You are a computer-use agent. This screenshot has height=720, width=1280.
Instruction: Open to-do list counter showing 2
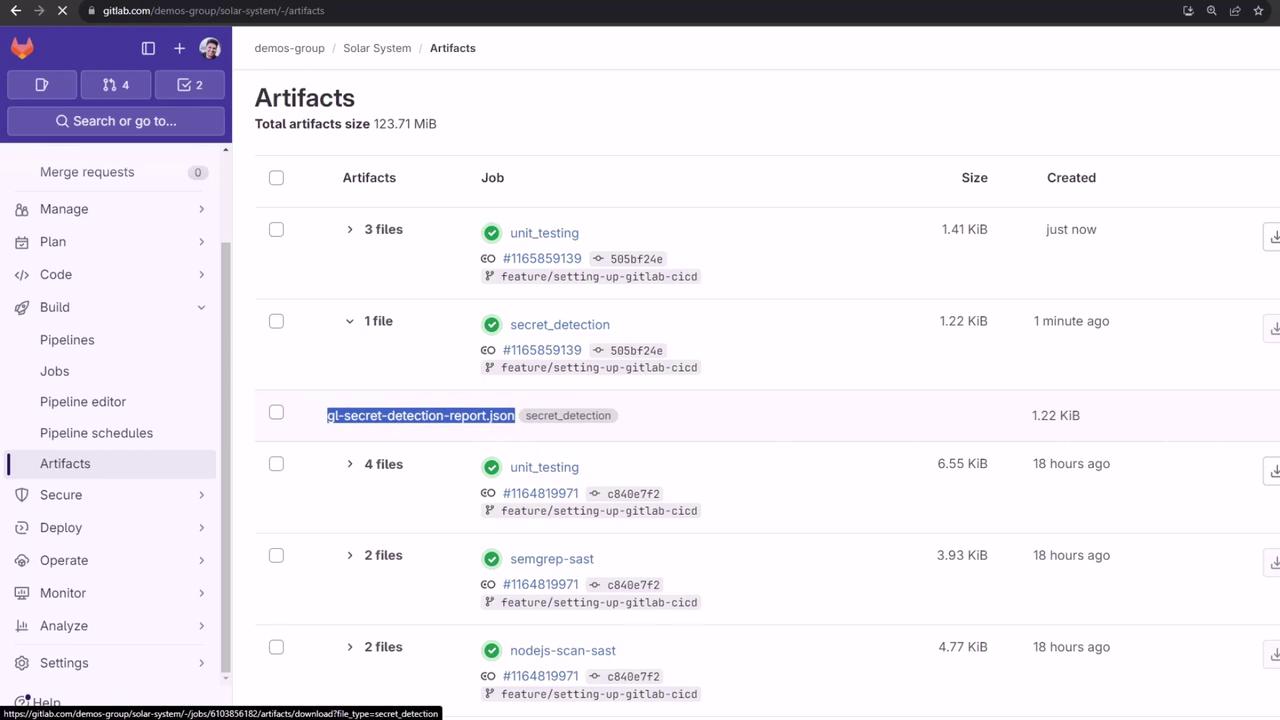pyautogui.click(x=190, y=85)
